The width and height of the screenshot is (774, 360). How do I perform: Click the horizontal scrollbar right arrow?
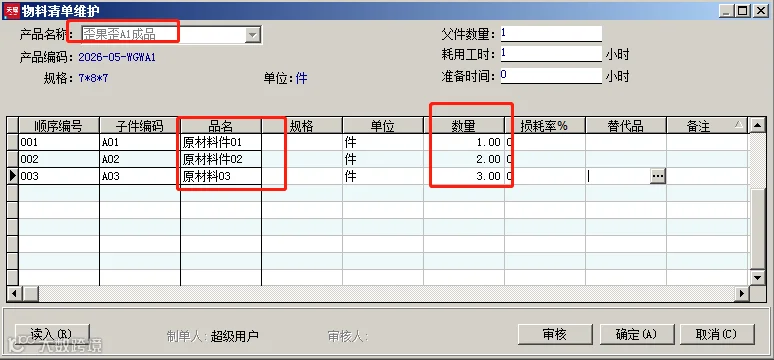(741, 294)
